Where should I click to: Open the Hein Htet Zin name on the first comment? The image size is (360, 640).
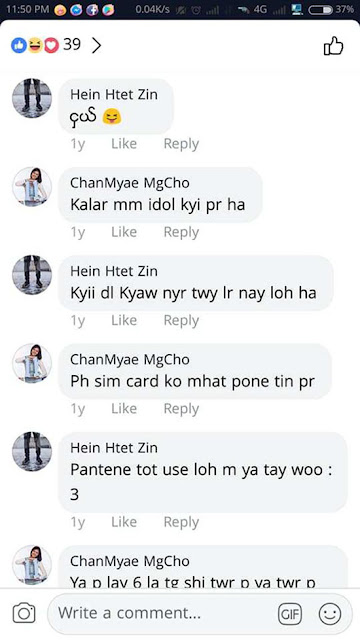114,95
